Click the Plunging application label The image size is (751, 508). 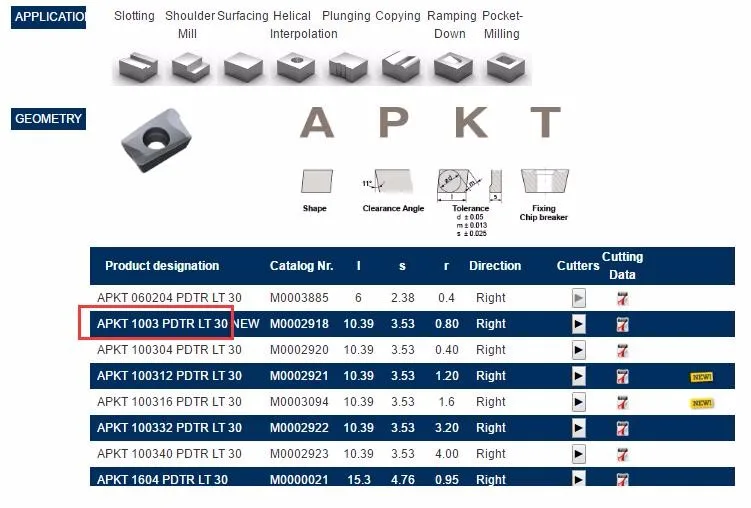click(346, 16)
